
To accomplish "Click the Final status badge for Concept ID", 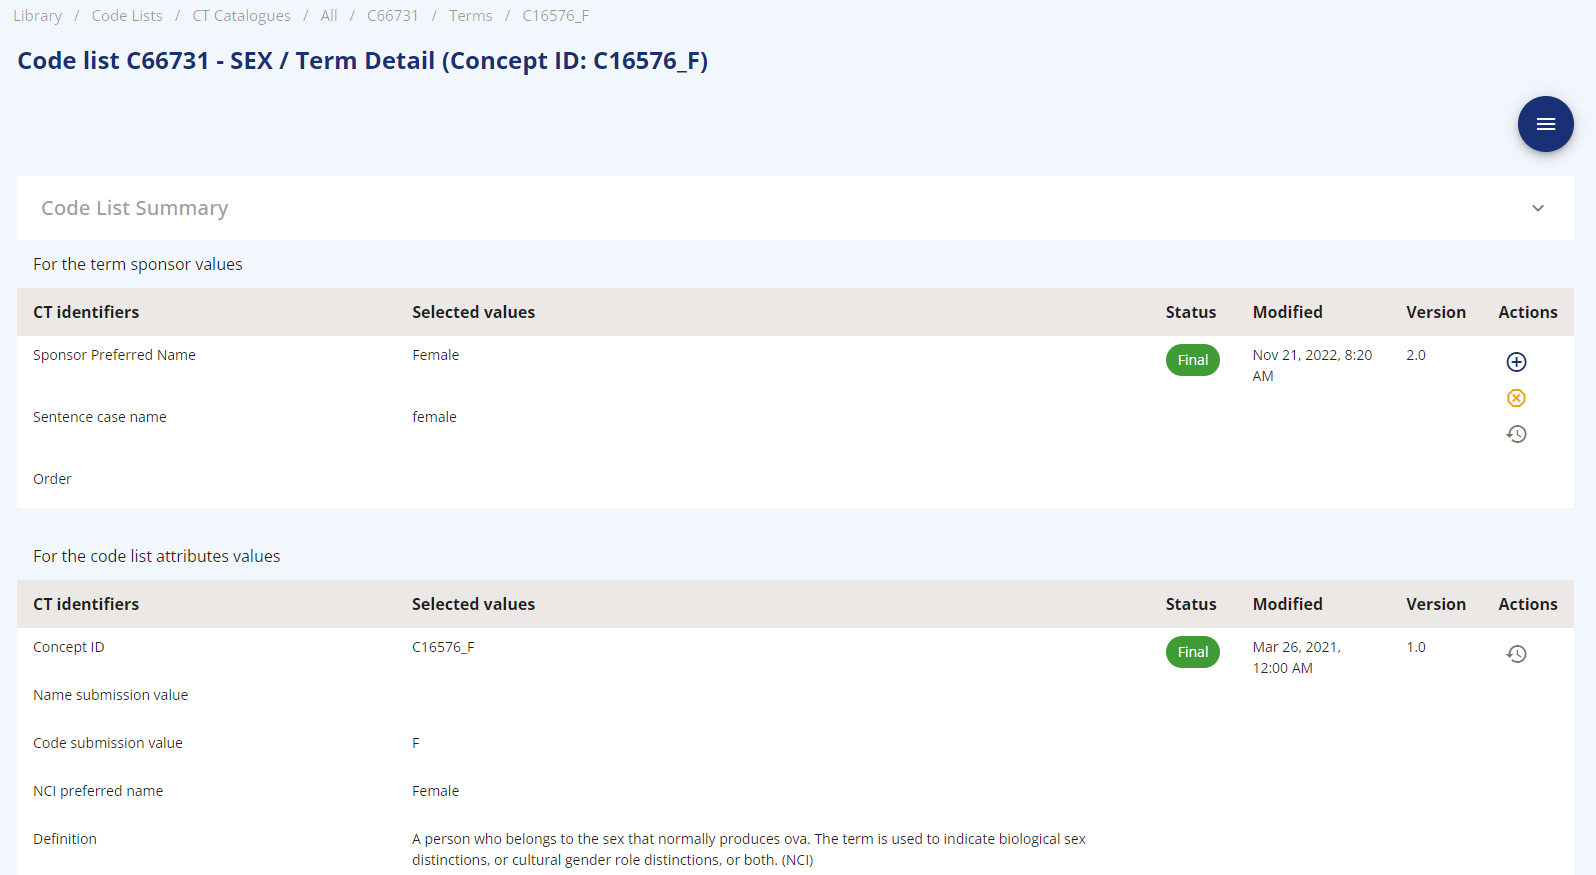I will (x=1192, y=652).
